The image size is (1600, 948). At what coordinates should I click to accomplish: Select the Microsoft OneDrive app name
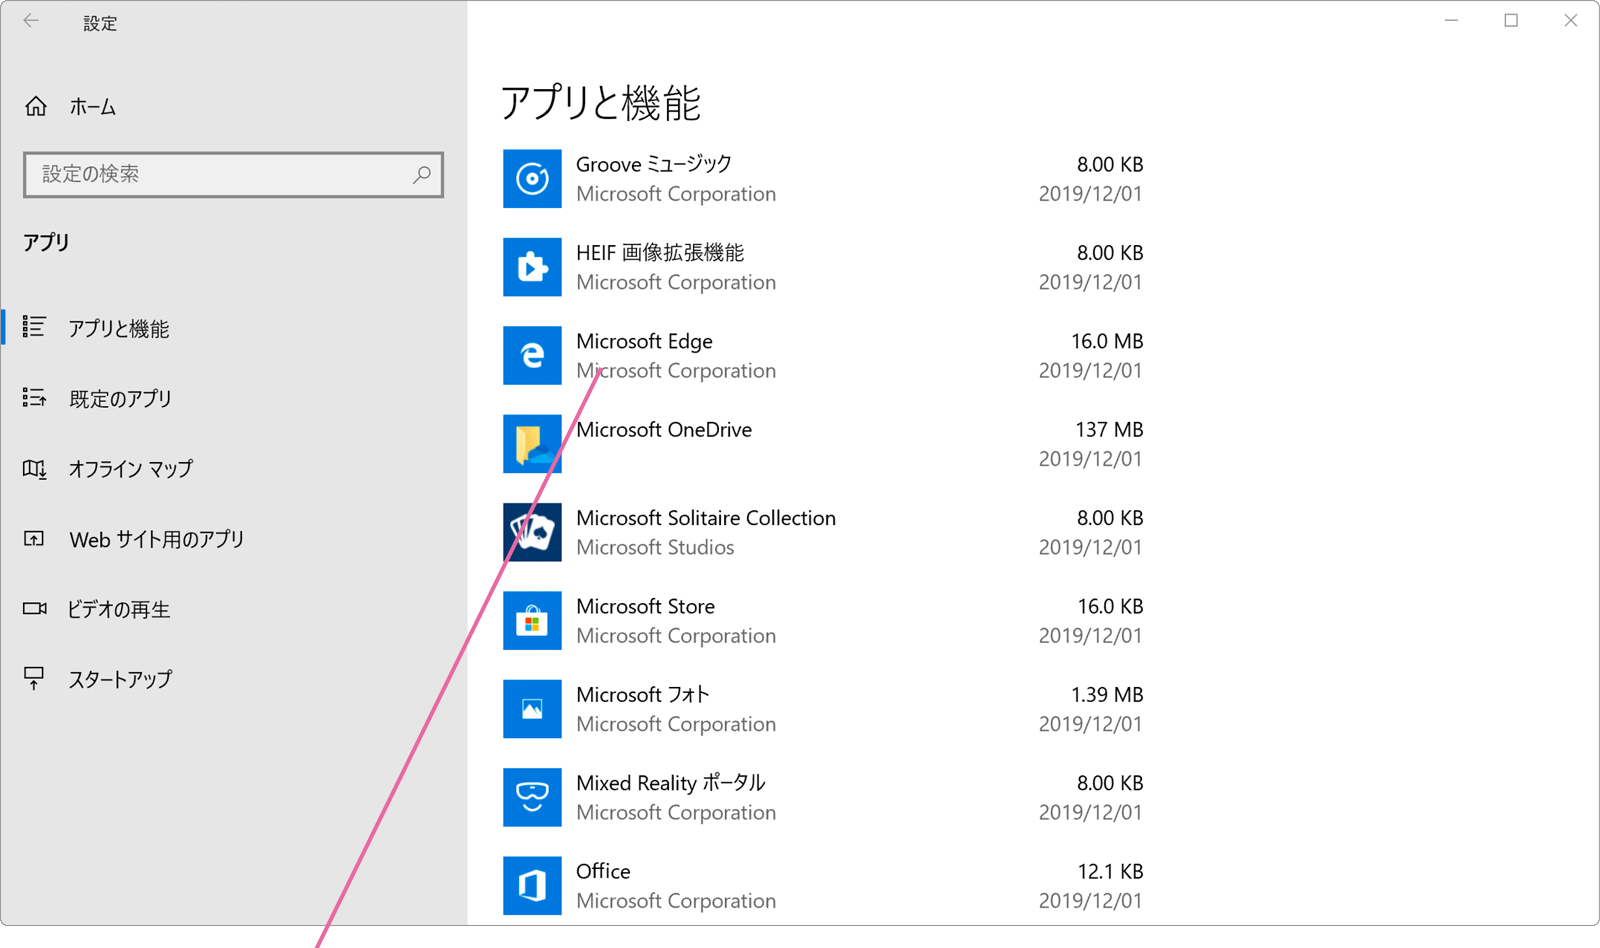664,430
